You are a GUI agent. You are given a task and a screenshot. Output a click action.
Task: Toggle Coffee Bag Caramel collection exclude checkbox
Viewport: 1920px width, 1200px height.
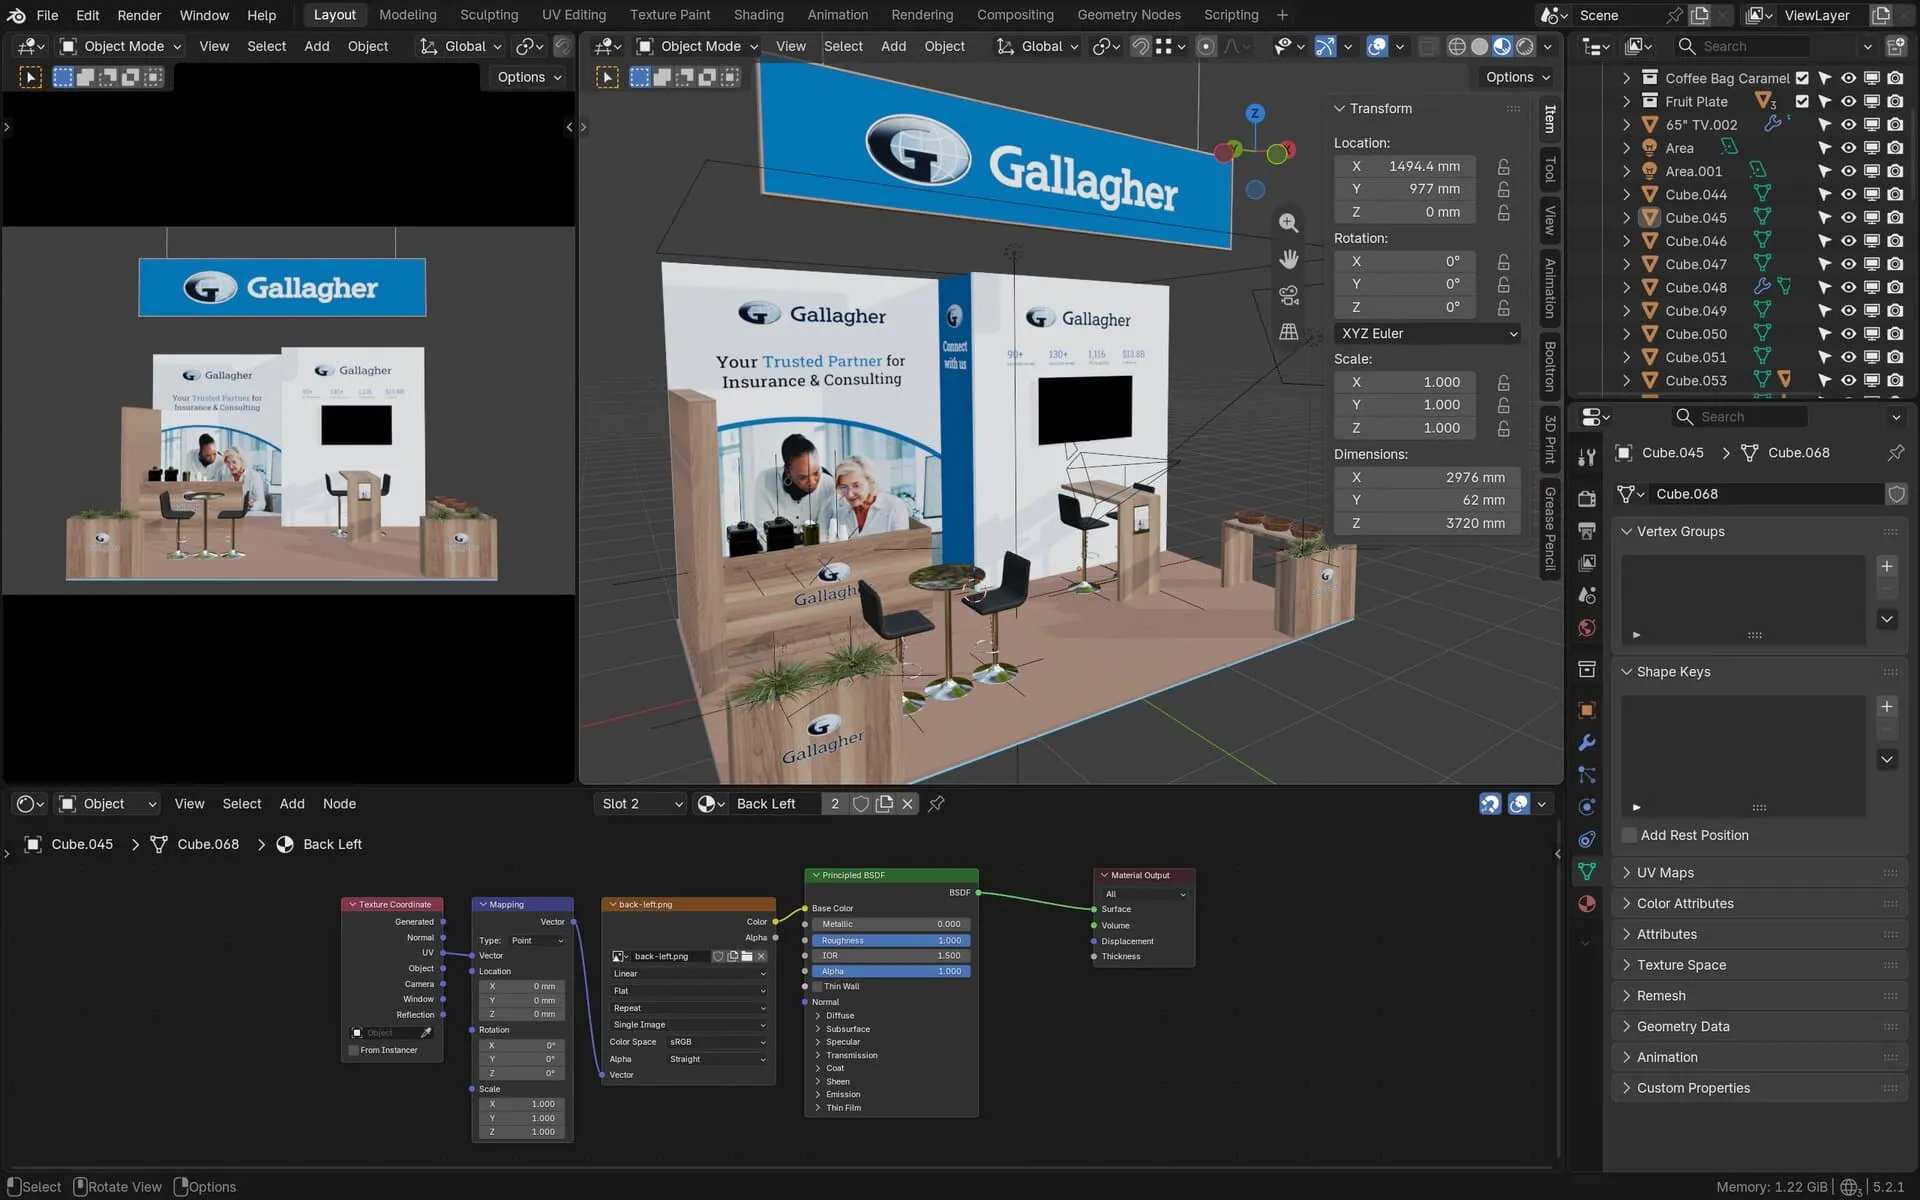(x=1802, y=78)
